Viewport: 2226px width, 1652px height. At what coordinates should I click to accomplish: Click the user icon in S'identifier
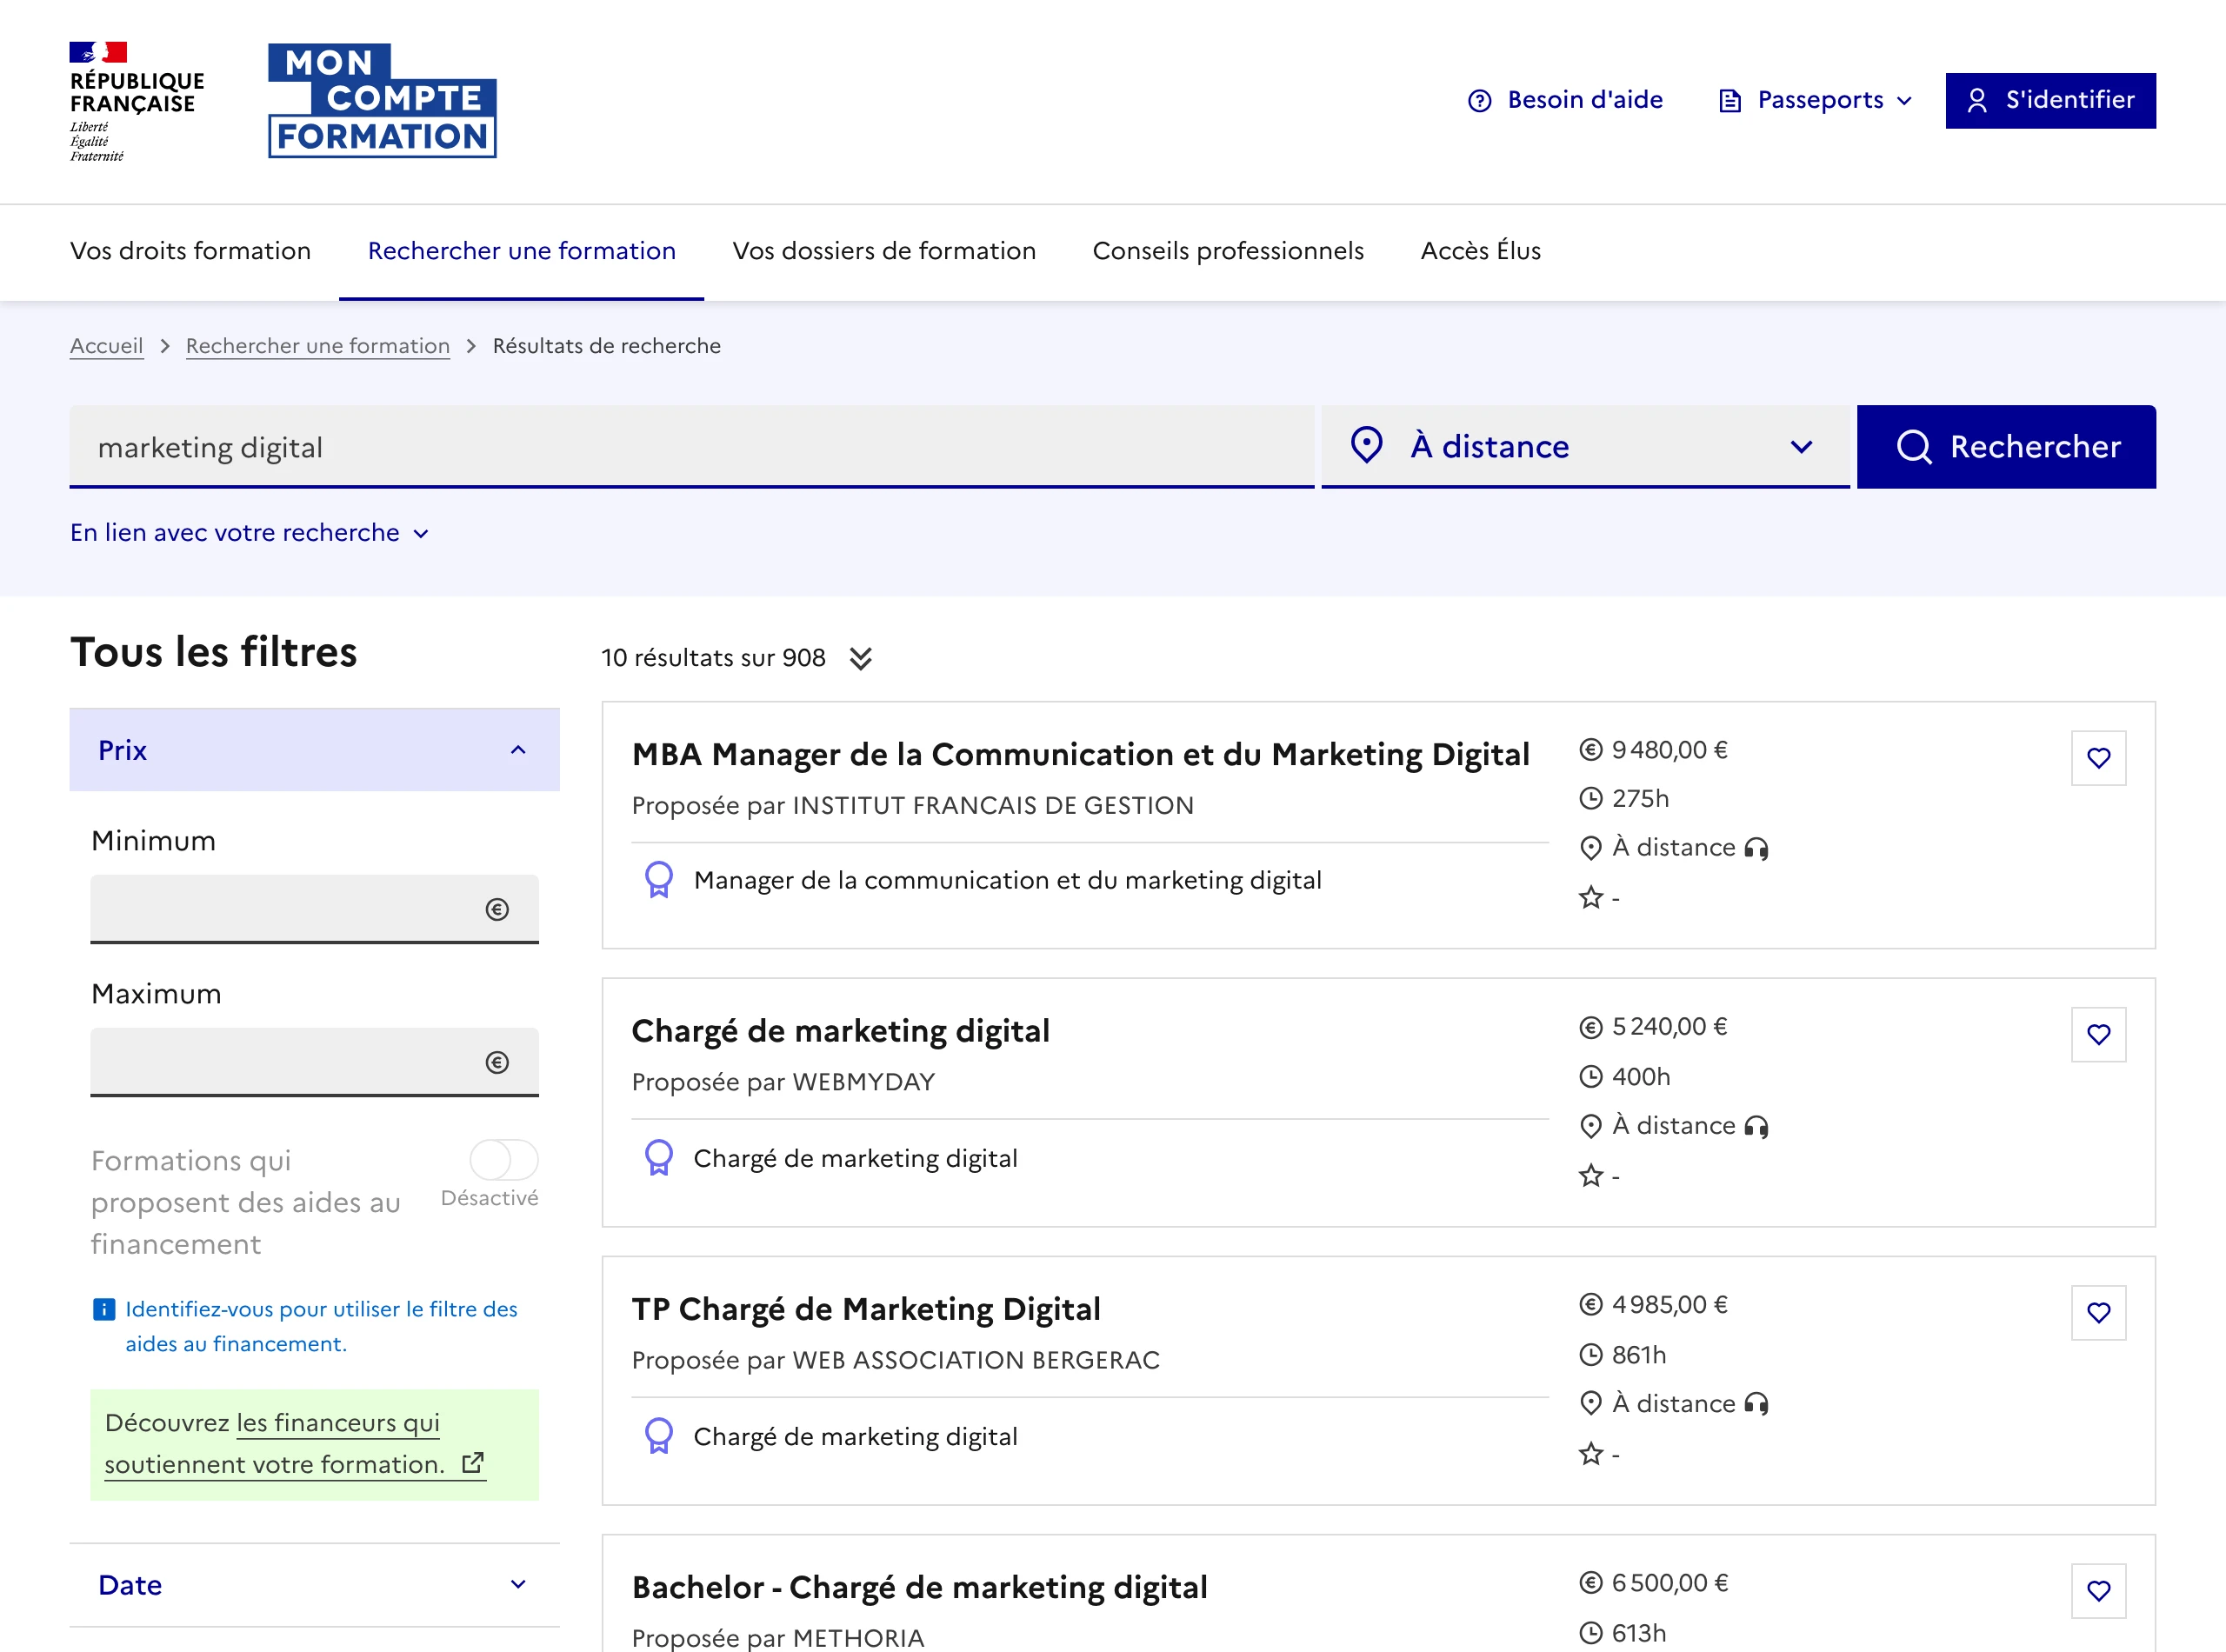[1976, 101]
